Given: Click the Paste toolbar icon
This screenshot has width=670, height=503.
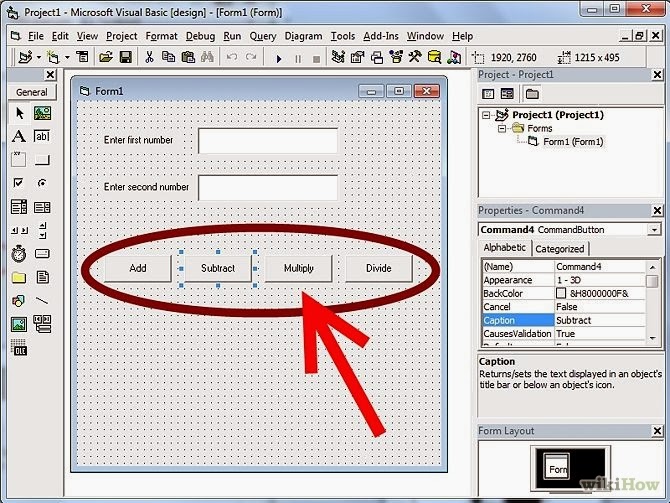Looking at the screenshot, I should tap(188, 57).
